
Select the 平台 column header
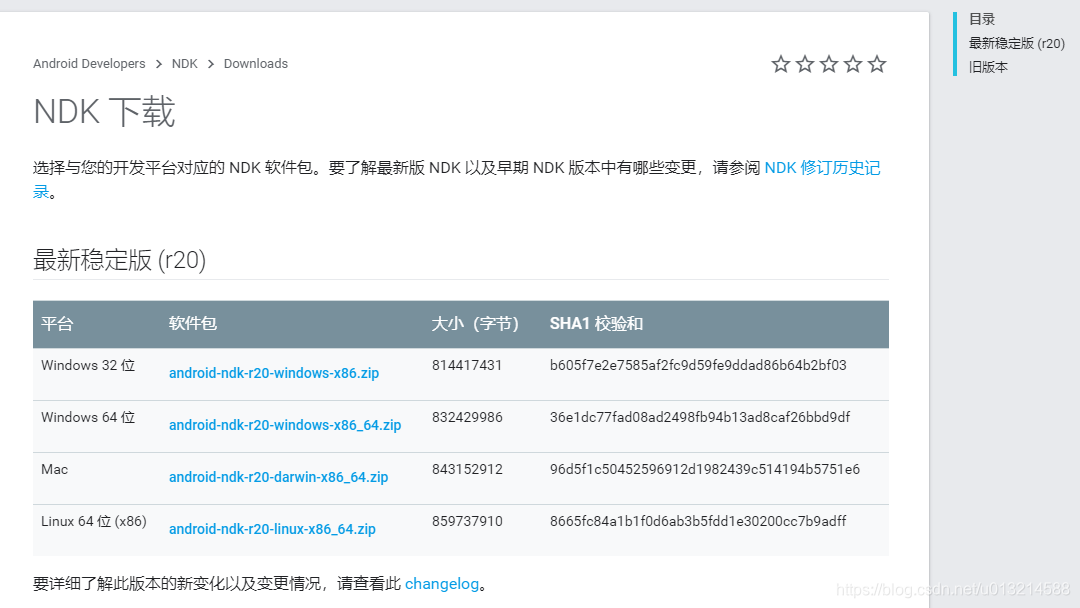coord(57,324)
